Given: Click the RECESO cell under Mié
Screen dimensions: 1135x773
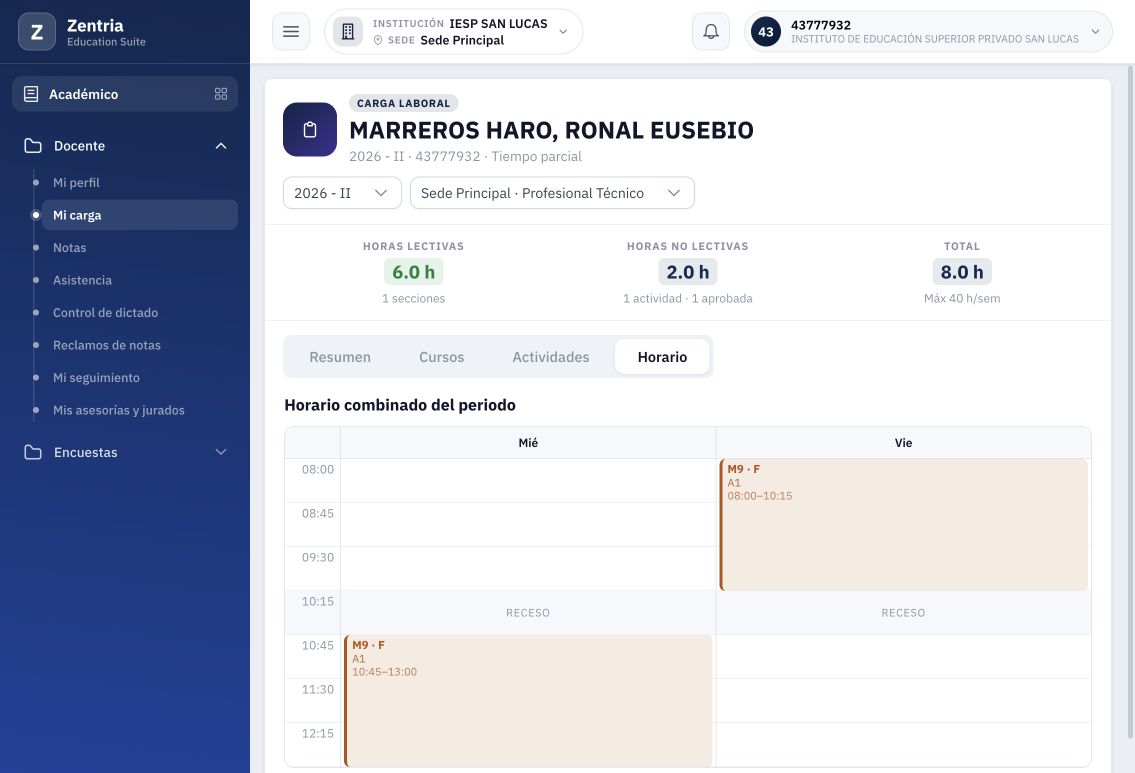Looking at the screenshot, I should coord(528,613).
